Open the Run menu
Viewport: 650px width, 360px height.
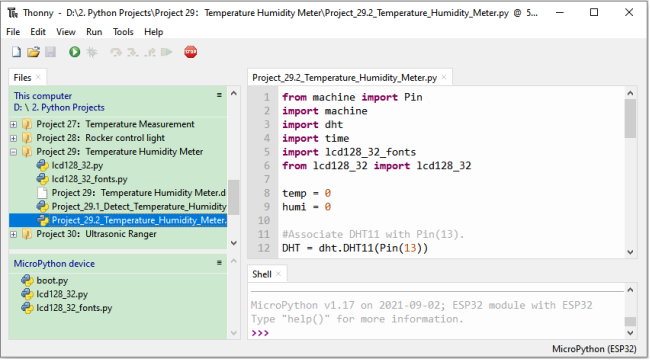(x=94, y=32)
